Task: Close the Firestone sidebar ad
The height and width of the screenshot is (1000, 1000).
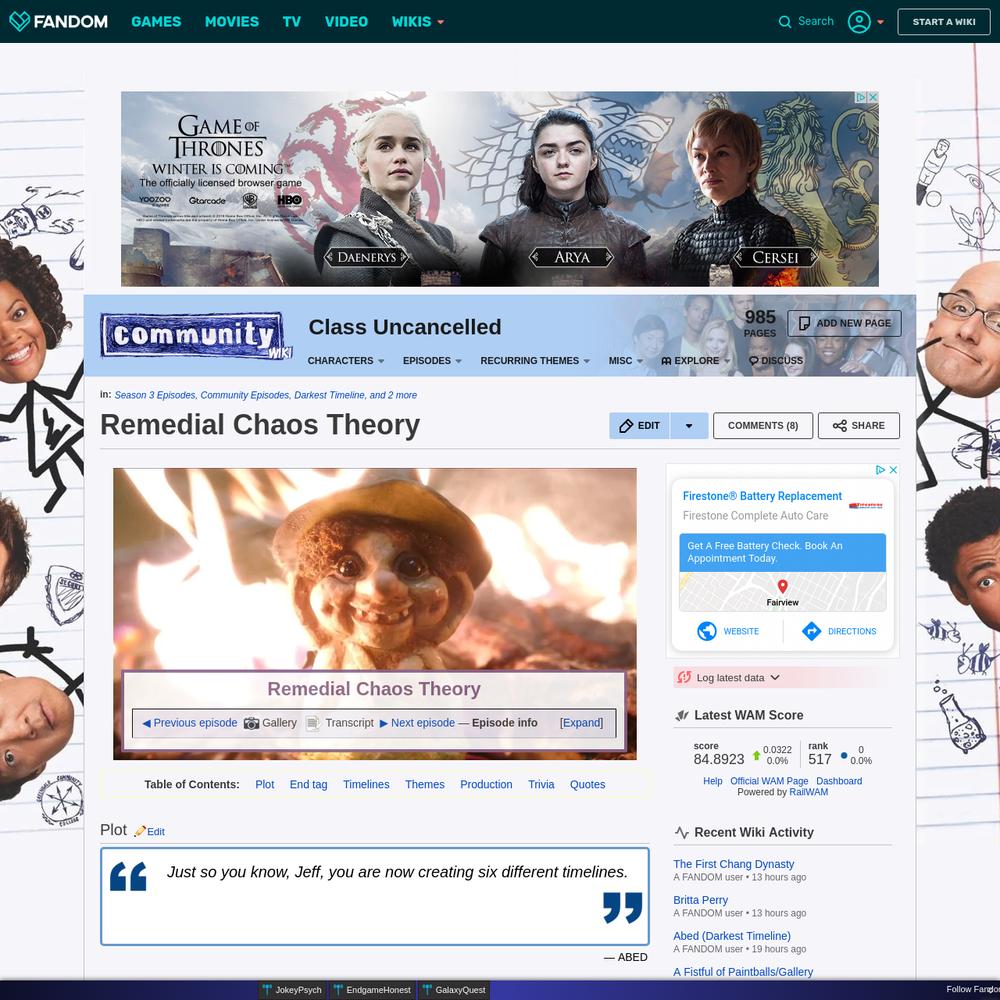Action: pyautogui.click(x=893, y=469)
